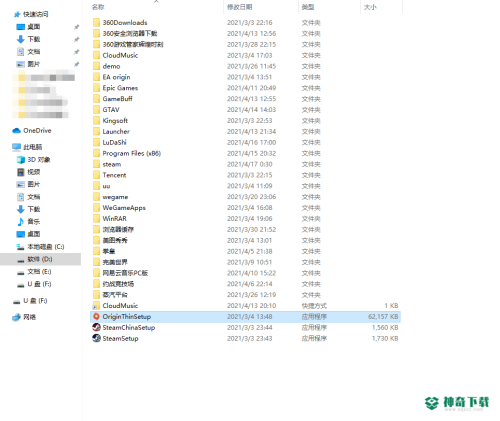Select the 3D 对象 sidebar icon
The image size is (500, 421).
[21, 160]
